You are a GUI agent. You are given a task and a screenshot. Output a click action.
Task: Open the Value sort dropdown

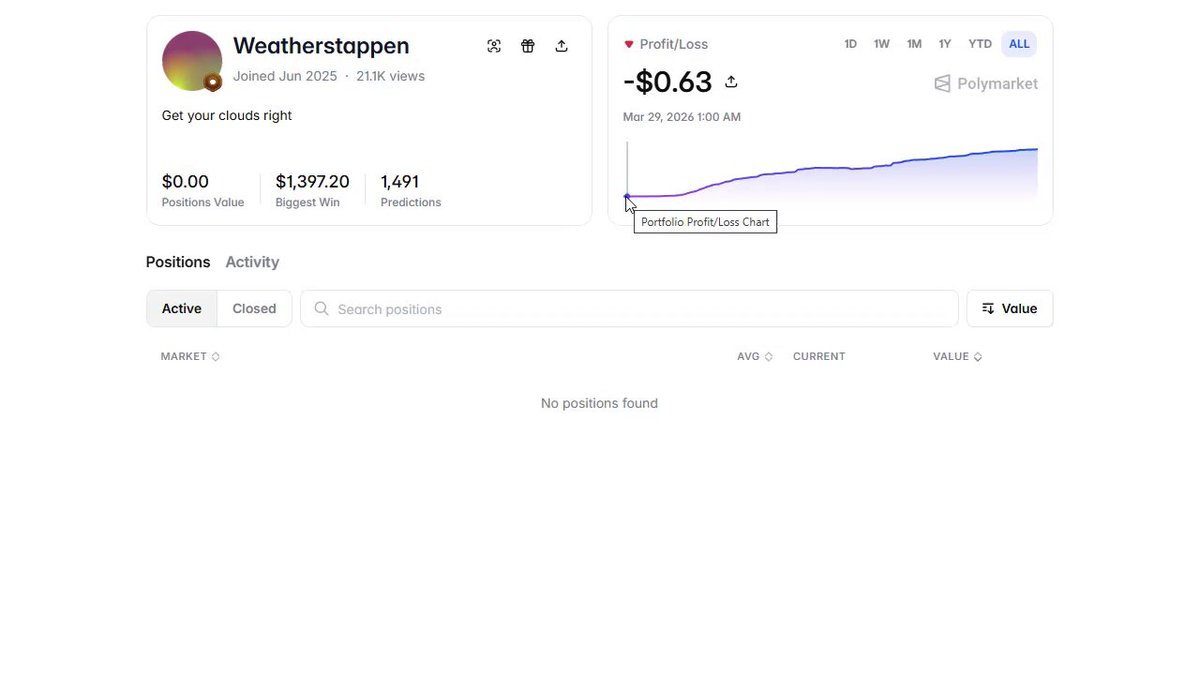1010,309
